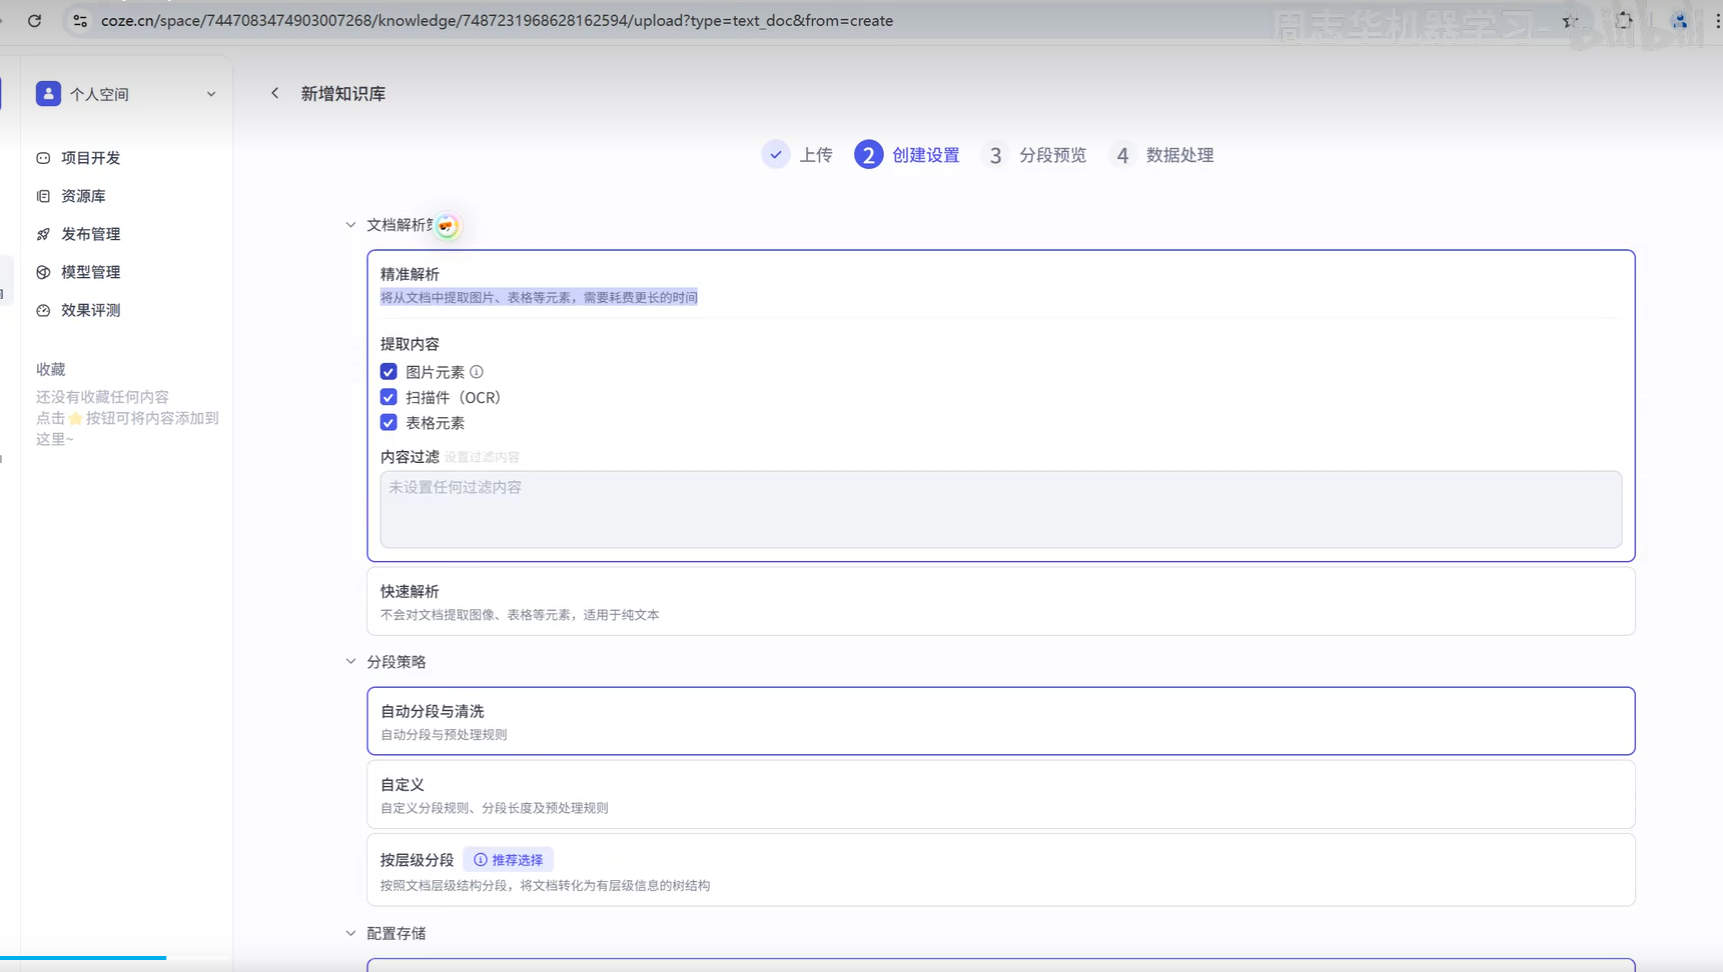1723x972 pixels.
Task: Open the 资源库 section
Action: pyautogui.click(x=82, y=196)
